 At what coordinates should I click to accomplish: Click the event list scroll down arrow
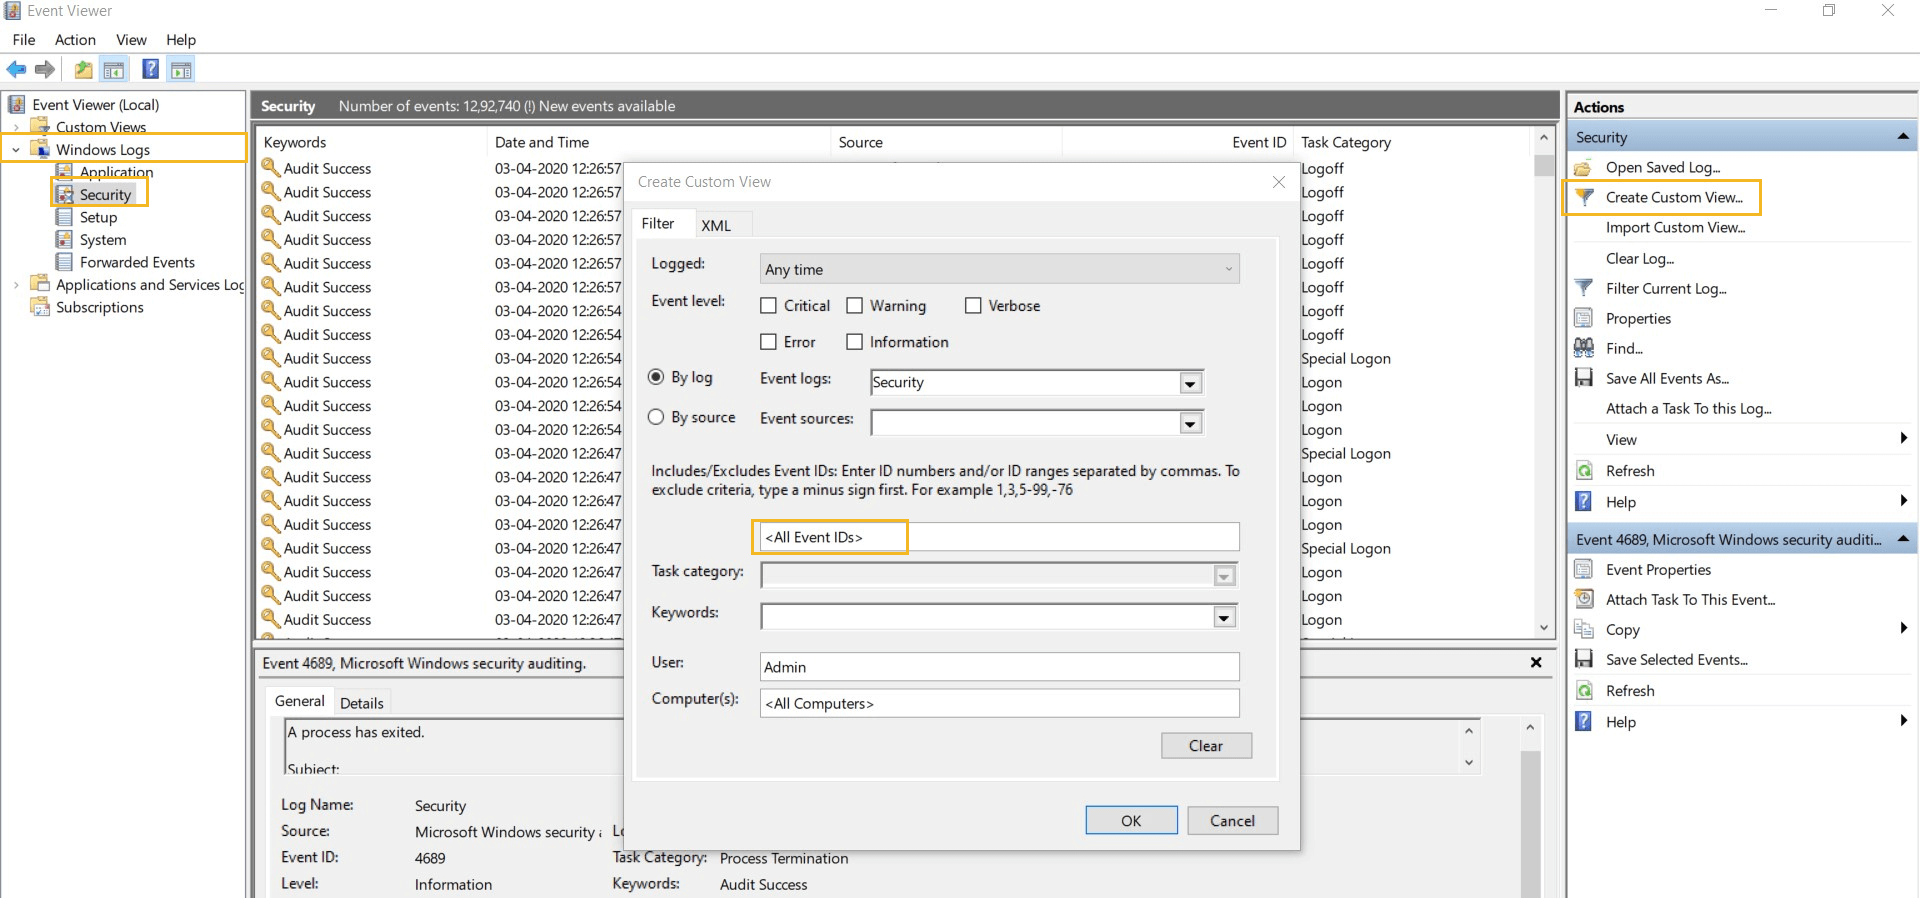1544,627
